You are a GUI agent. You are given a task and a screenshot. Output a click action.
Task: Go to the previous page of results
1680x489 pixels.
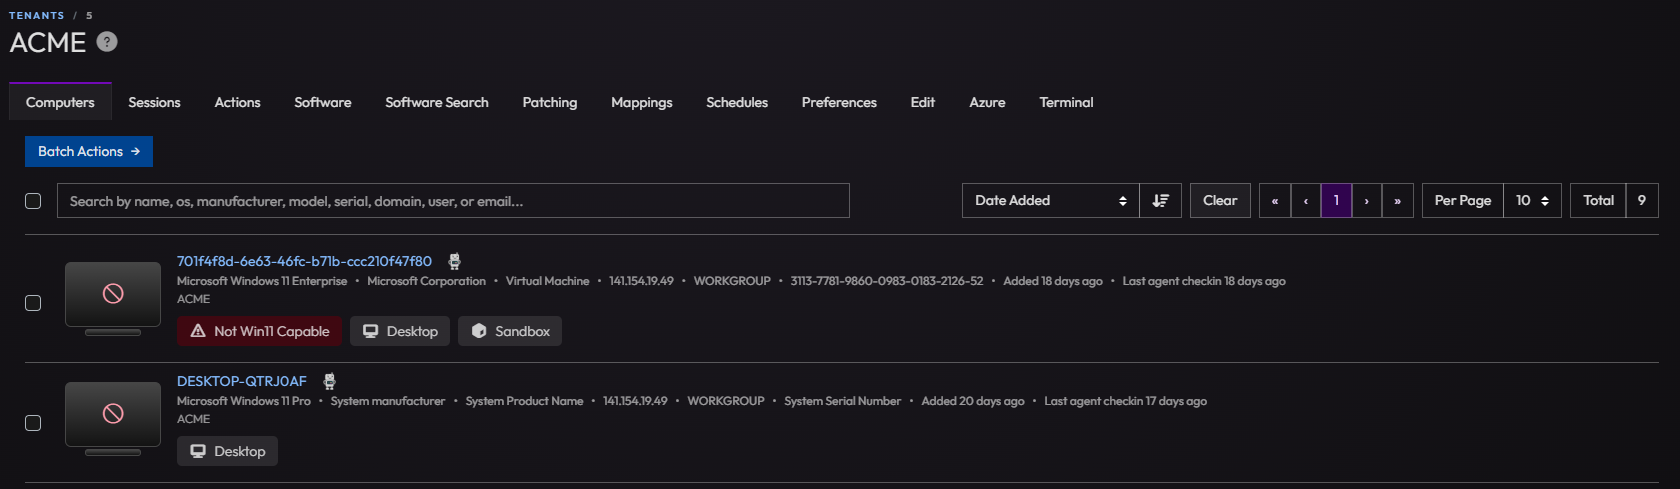[x=1306, y=201]
